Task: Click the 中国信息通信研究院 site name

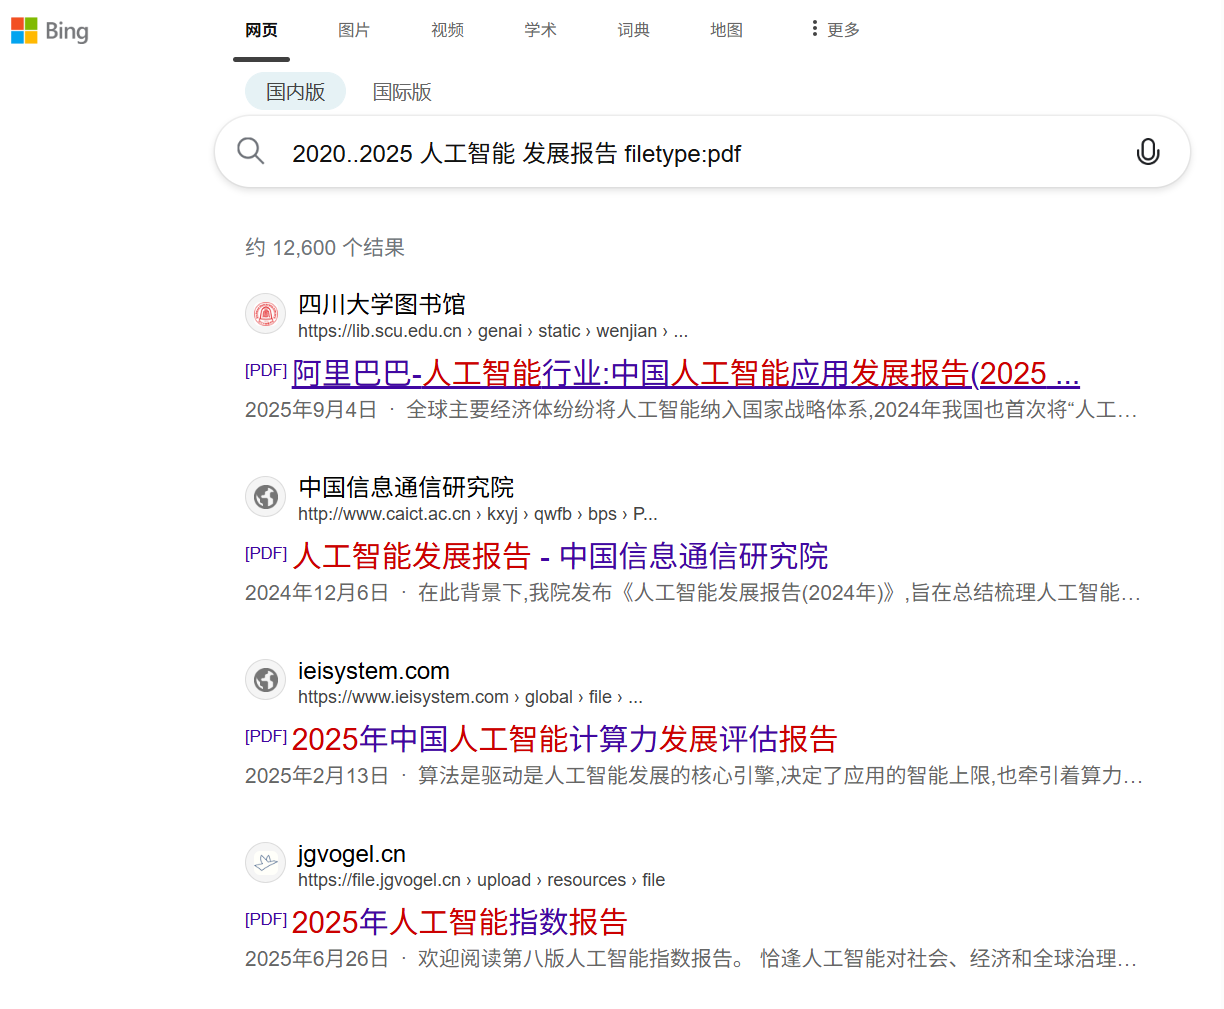Action: (406, 487)
